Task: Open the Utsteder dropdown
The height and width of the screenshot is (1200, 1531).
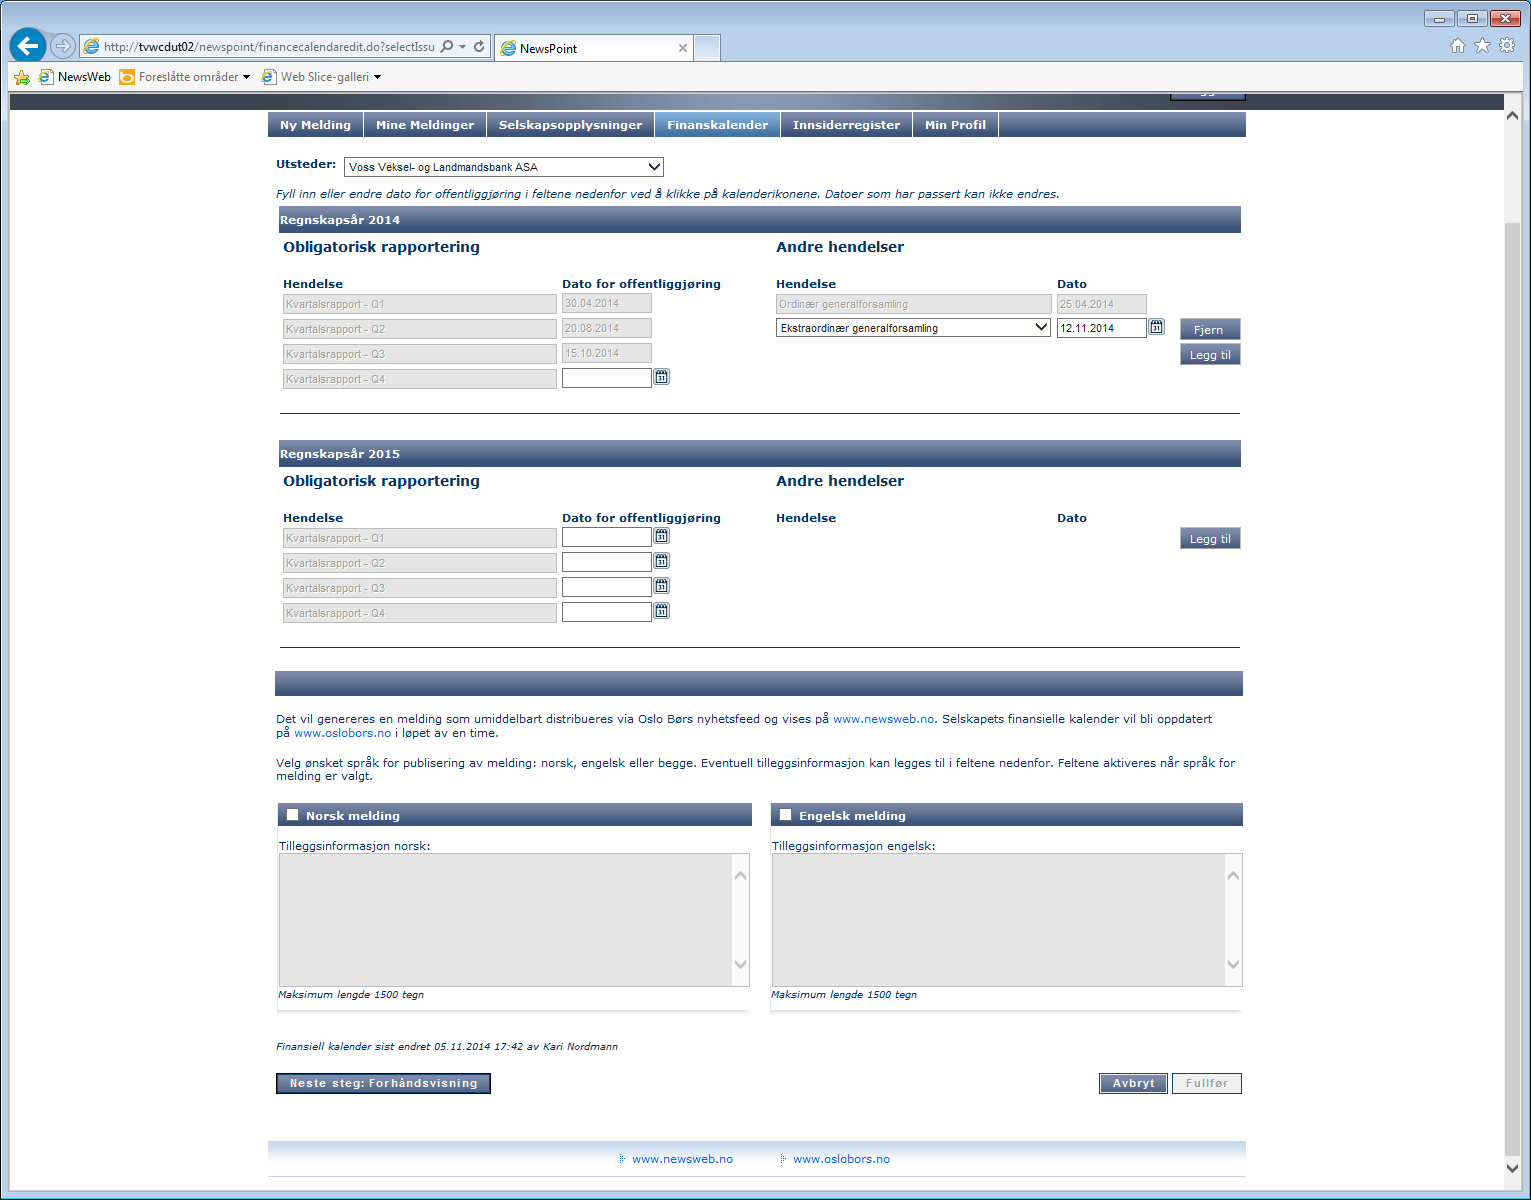Action: [x=504, y=167]
